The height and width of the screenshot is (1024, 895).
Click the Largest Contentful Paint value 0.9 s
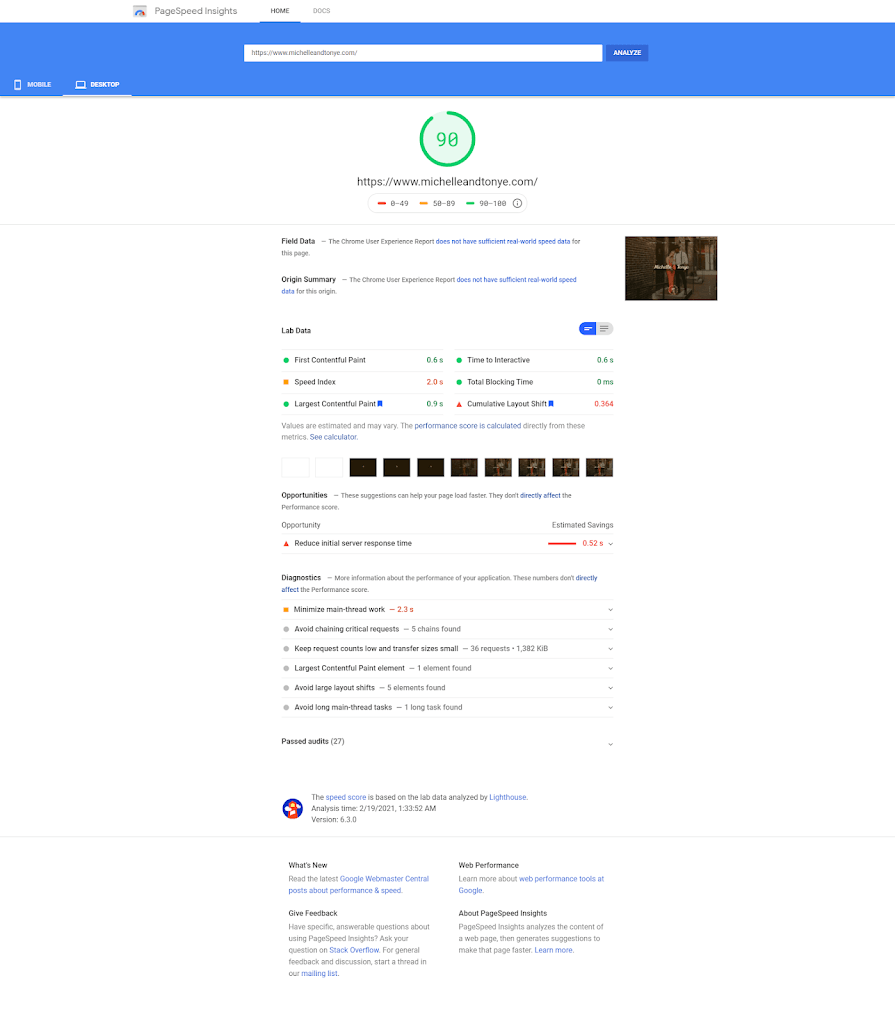[x=434, y=404]
